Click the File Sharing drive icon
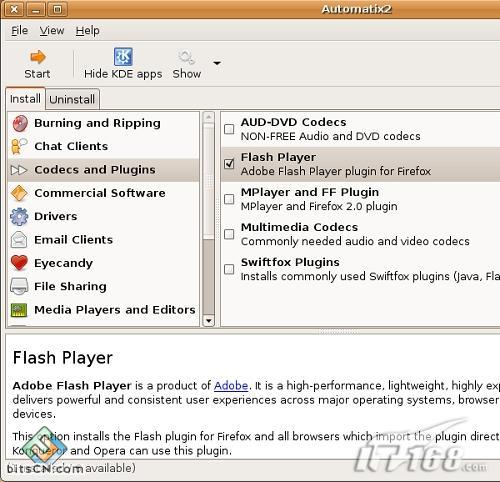Screen dimensions: 500x482 pyautogui.click(x=19, y=286)
